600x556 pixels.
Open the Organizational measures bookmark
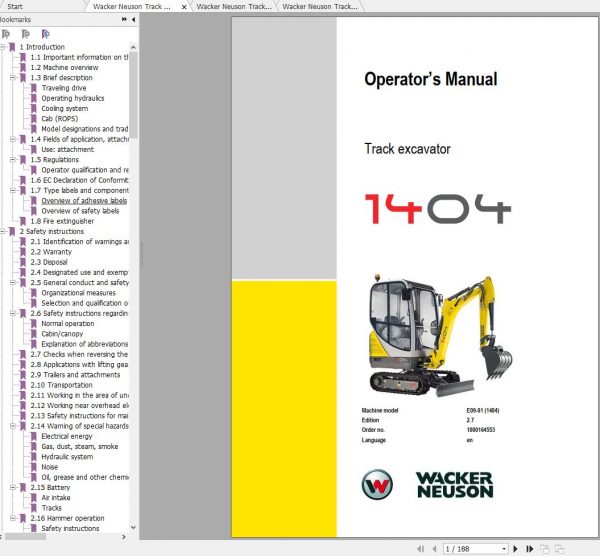click(78, 293)
